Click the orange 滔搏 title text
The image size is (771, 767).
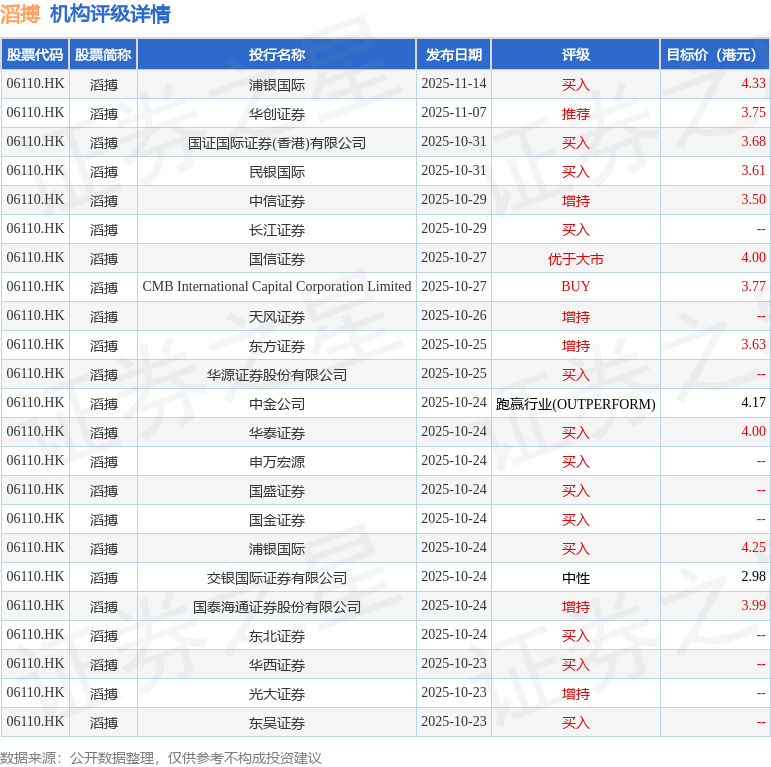tap(20, 14)
